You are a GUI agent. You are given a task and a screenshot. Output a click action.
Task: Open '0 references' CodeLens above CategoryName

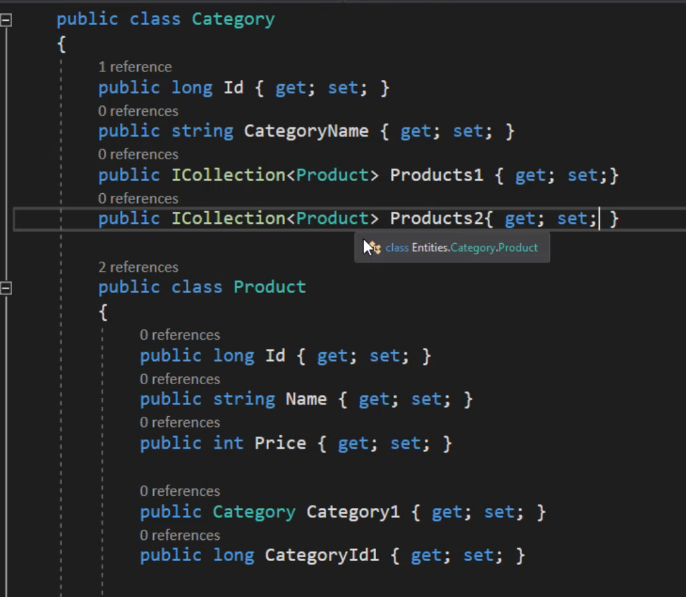[x=138, y=111]
